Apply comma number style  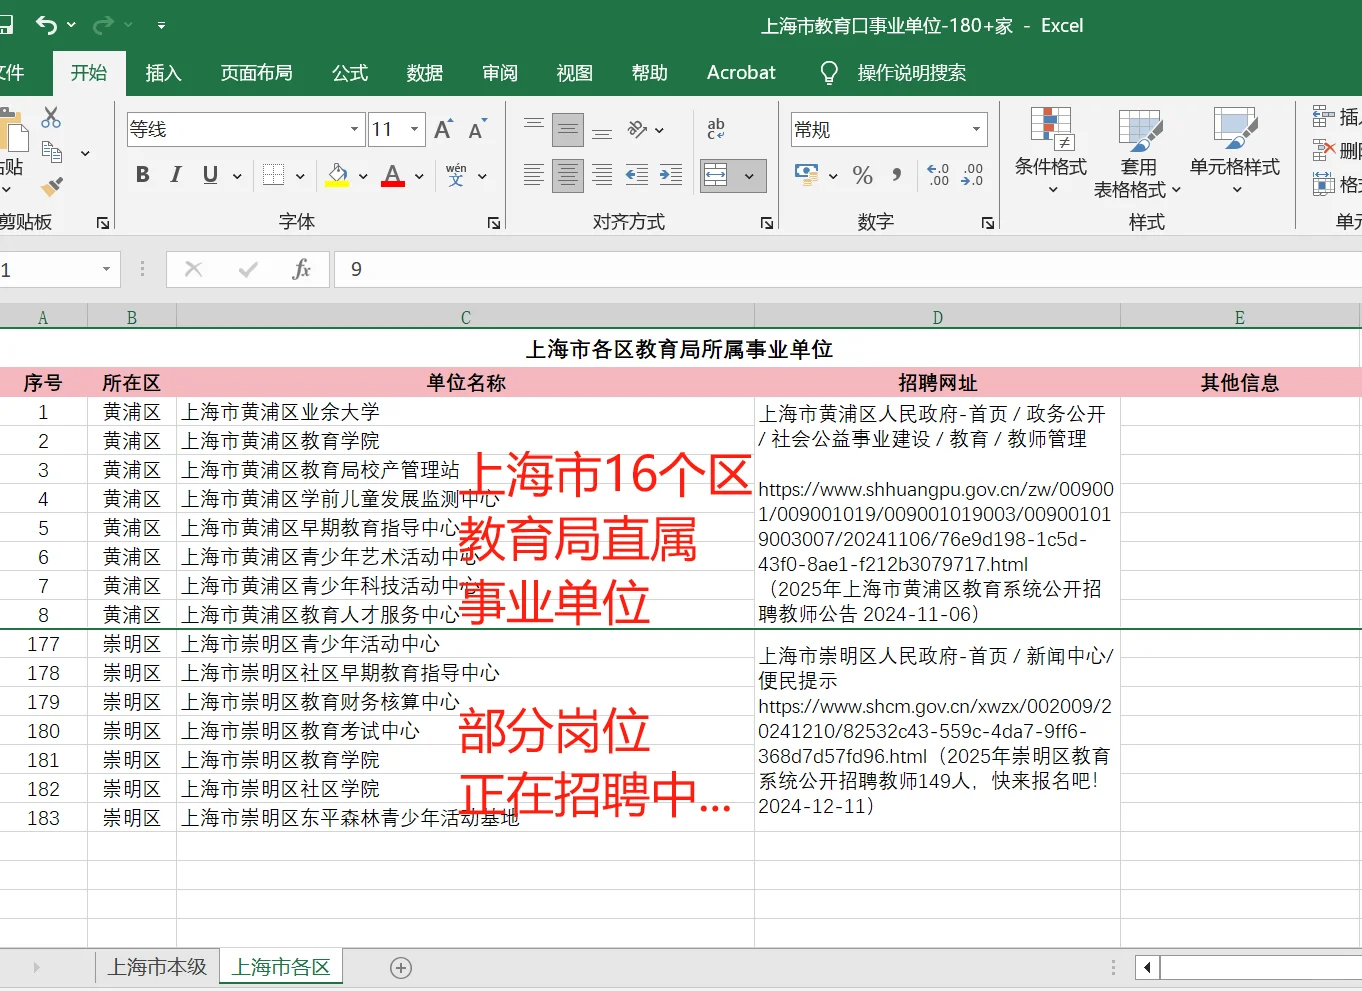(x=895, y=175)
